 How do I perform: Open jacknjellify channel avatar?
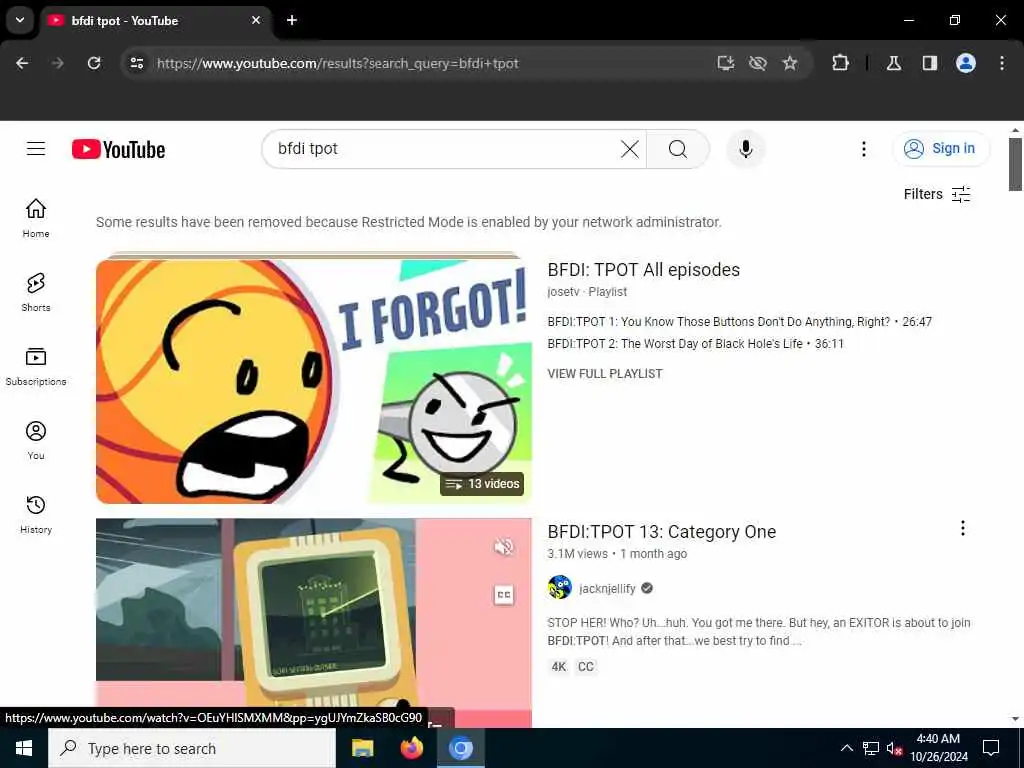coord(560,588)
